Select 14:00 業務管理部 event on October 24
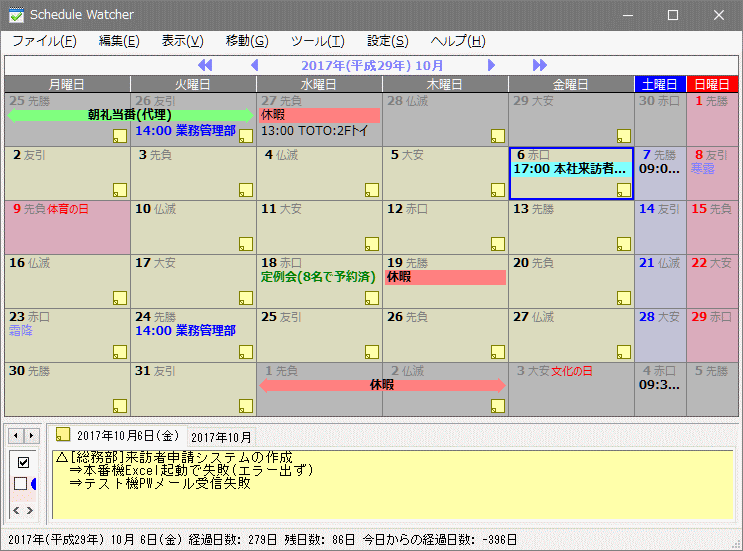The width and height of the screenshot is (743, 551). pyautogui.click(x=186, y=331)
